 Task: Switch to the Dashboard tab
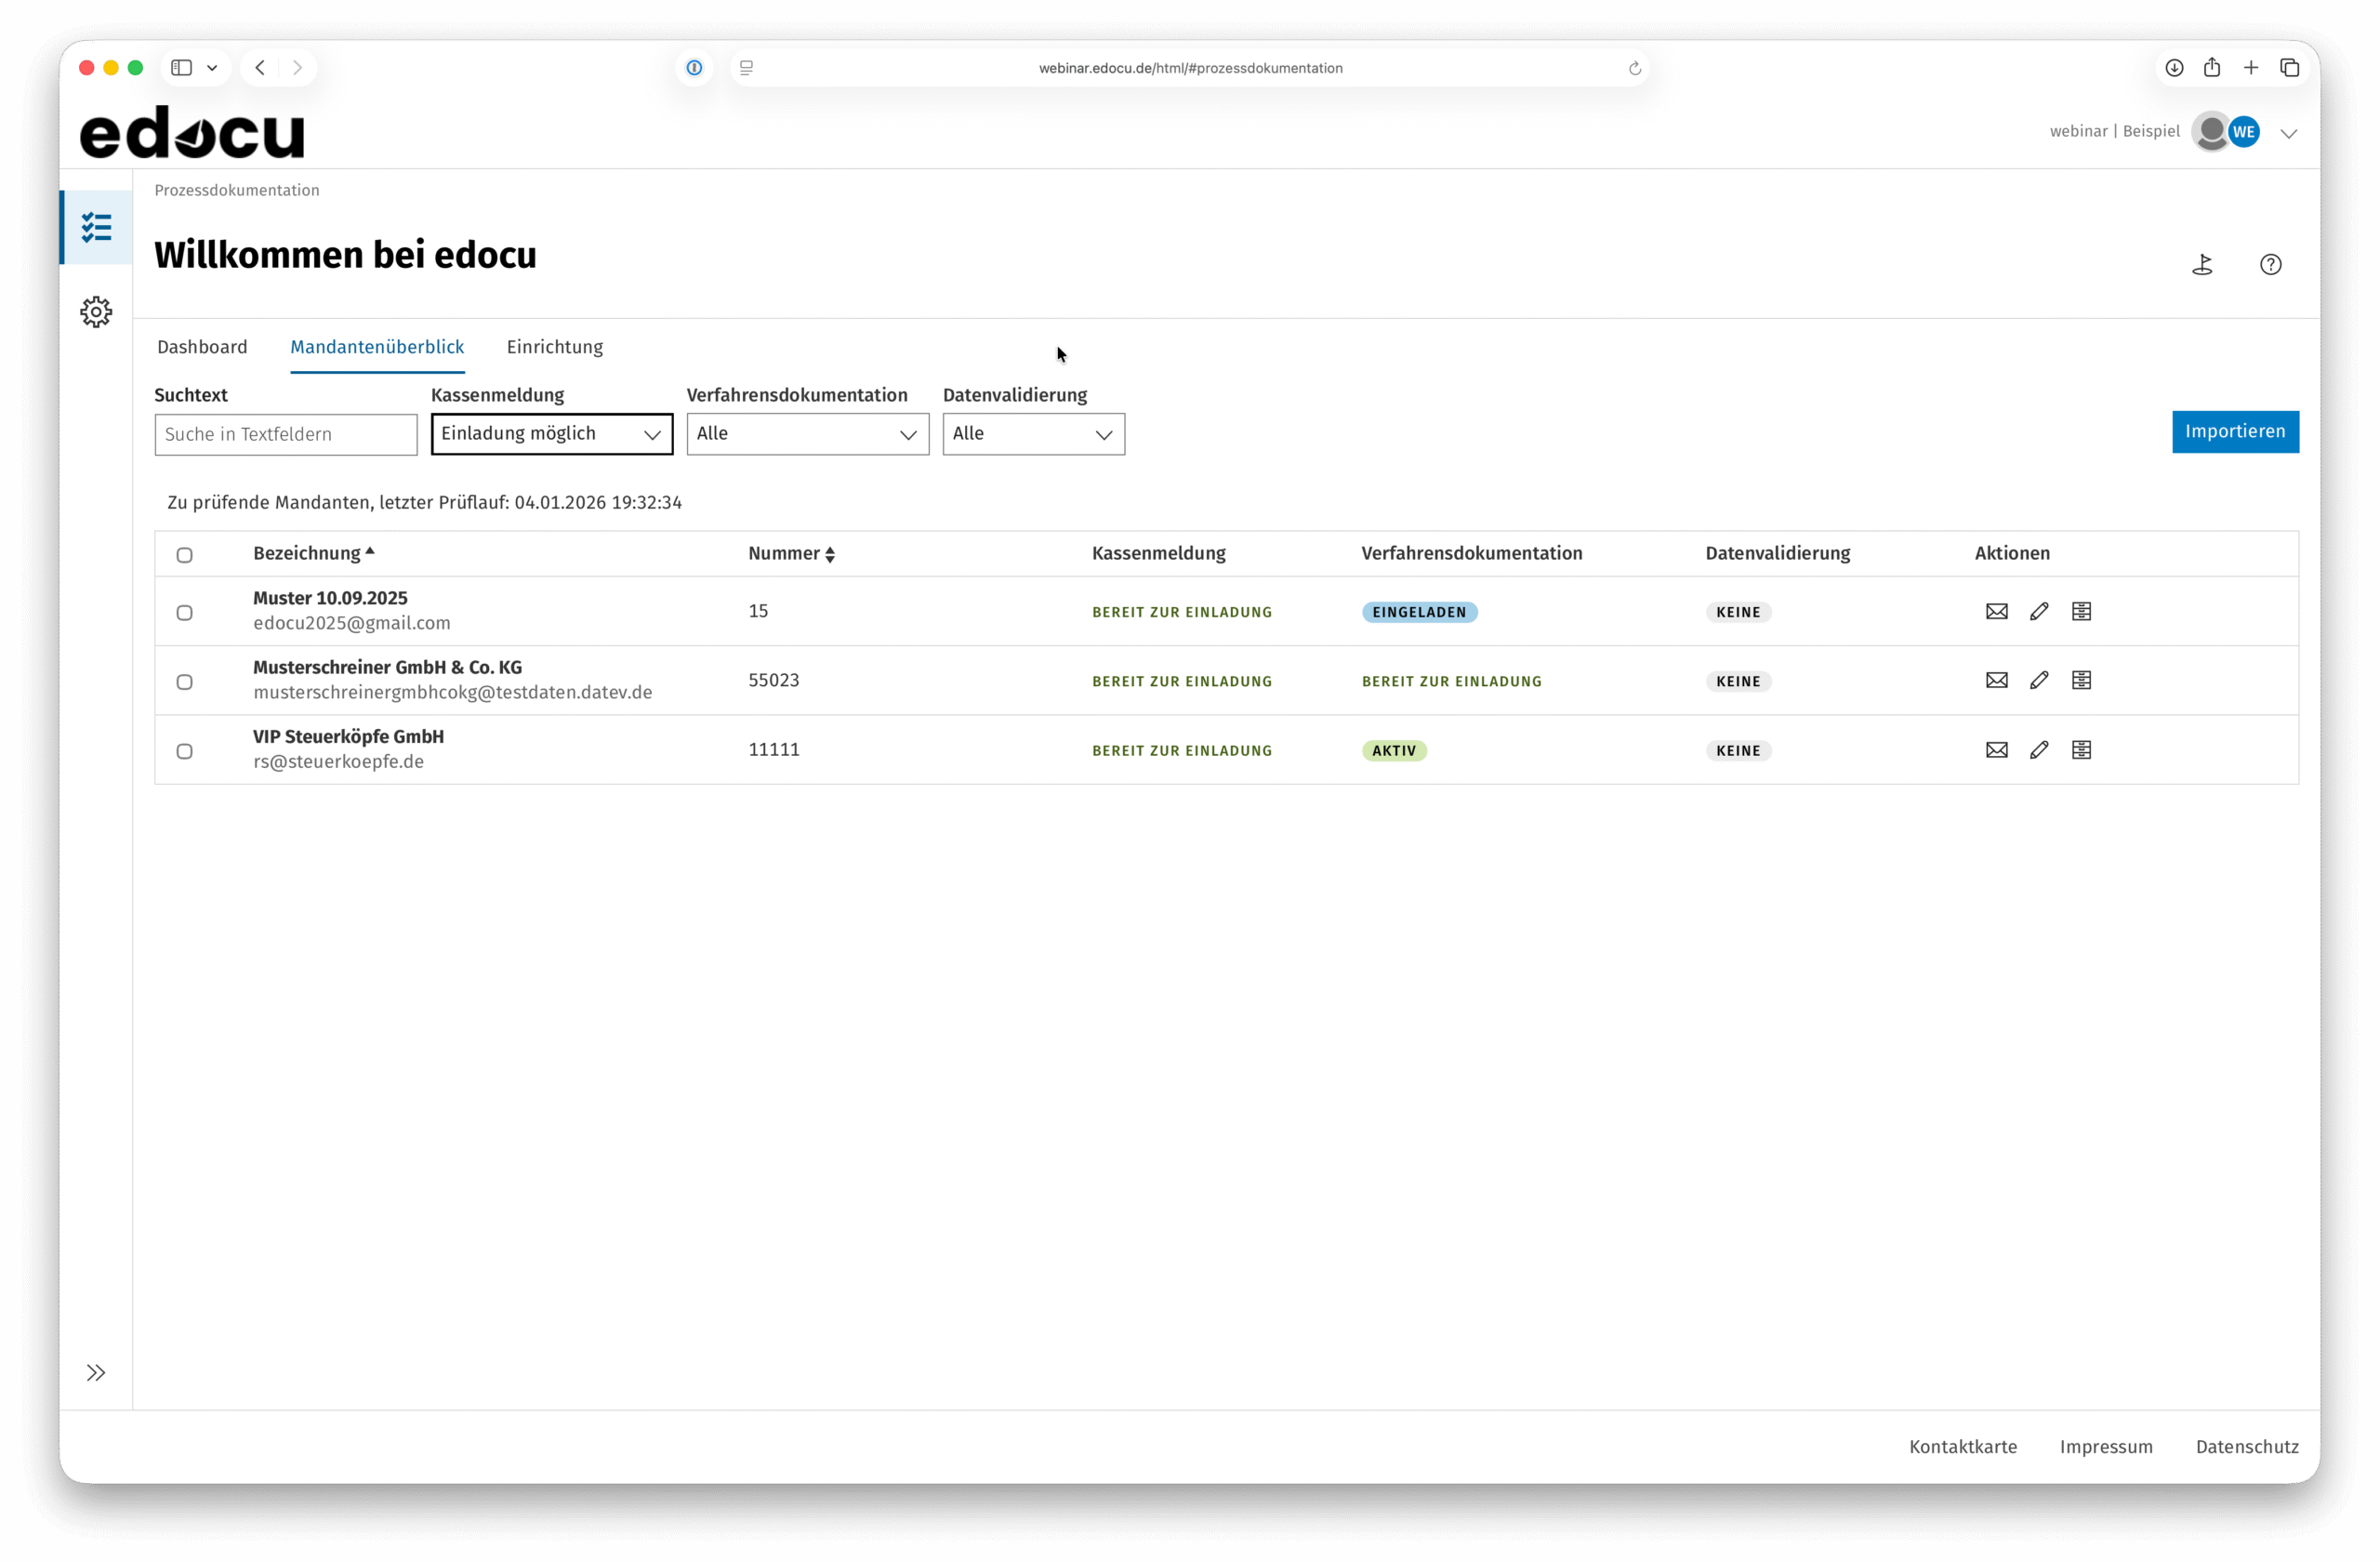[x=202, y=347]
